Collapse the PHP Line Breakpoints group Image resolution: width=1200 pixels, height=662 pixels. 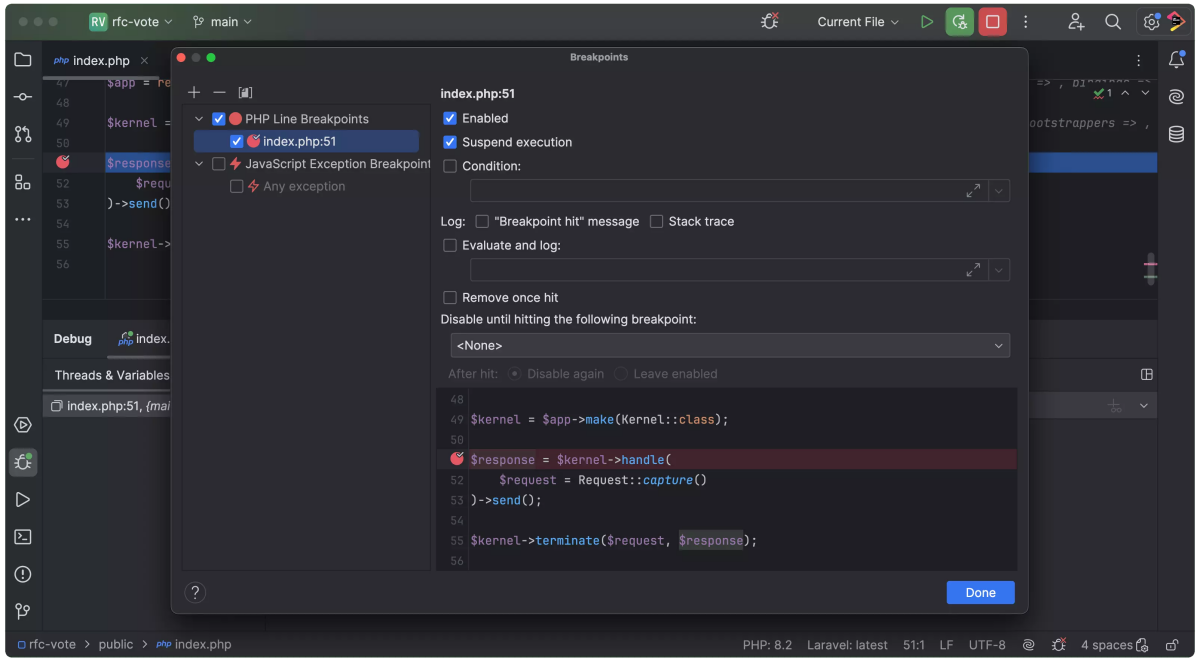click(x=199, y=119)
